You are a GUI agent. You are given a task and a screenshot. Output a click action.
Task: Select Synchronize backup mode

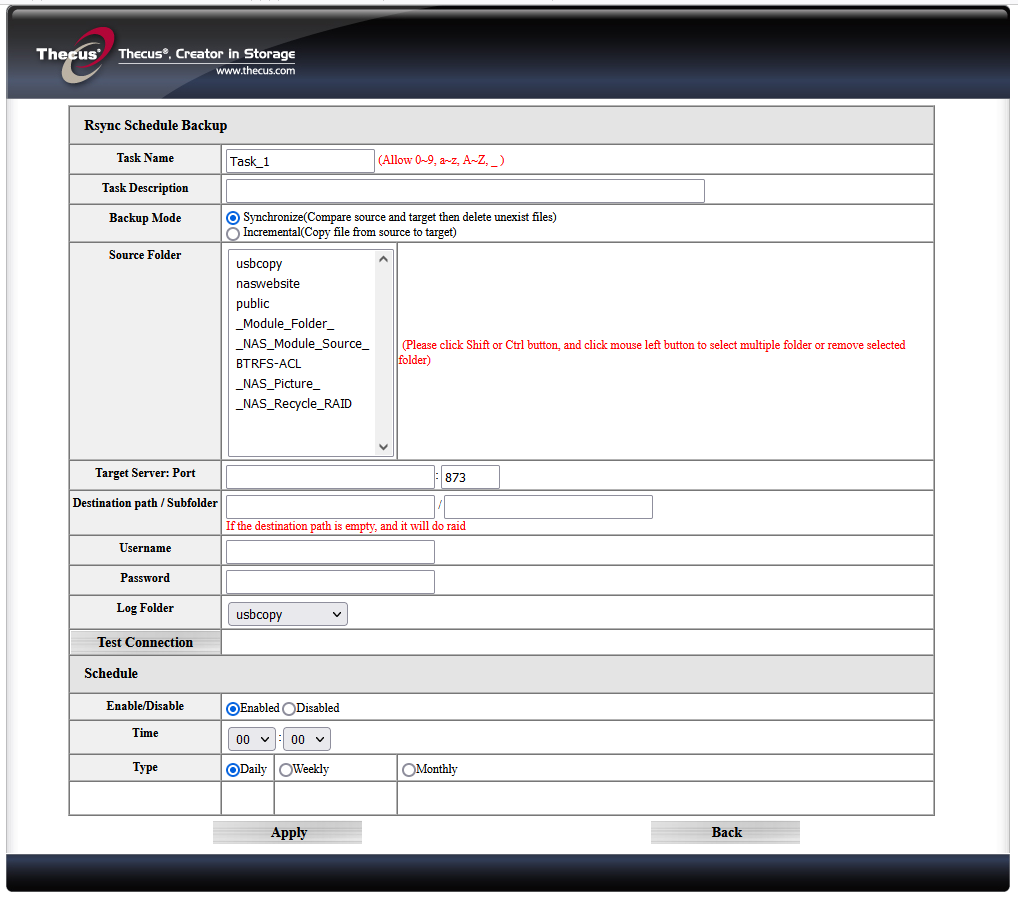tap(232, 218)
